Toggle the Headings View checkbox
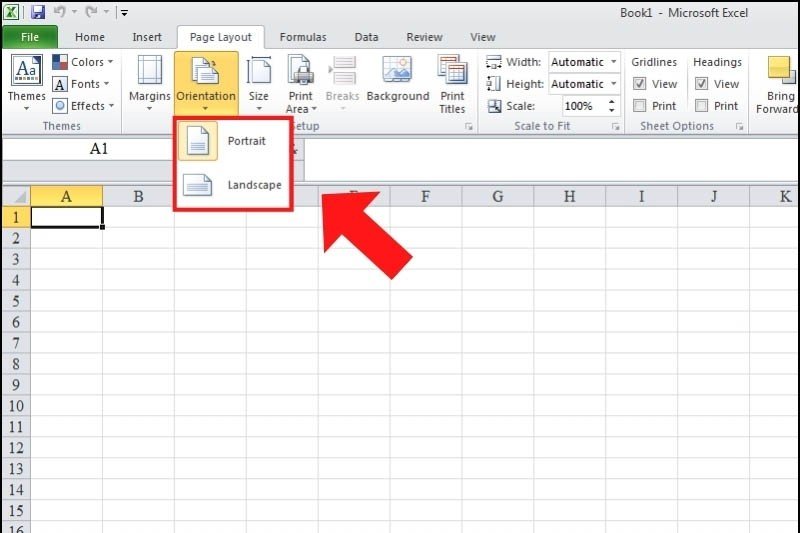 click(x=702, y=84)
